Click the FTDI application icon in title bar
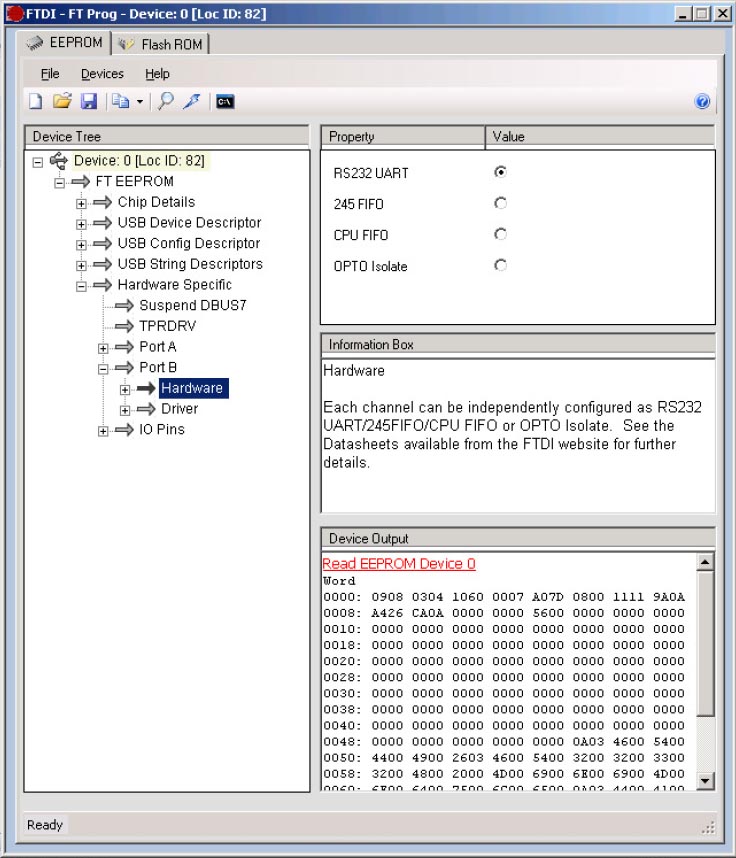Image resolution: width=736 pixels, height=858 pixels. [15, 14]
